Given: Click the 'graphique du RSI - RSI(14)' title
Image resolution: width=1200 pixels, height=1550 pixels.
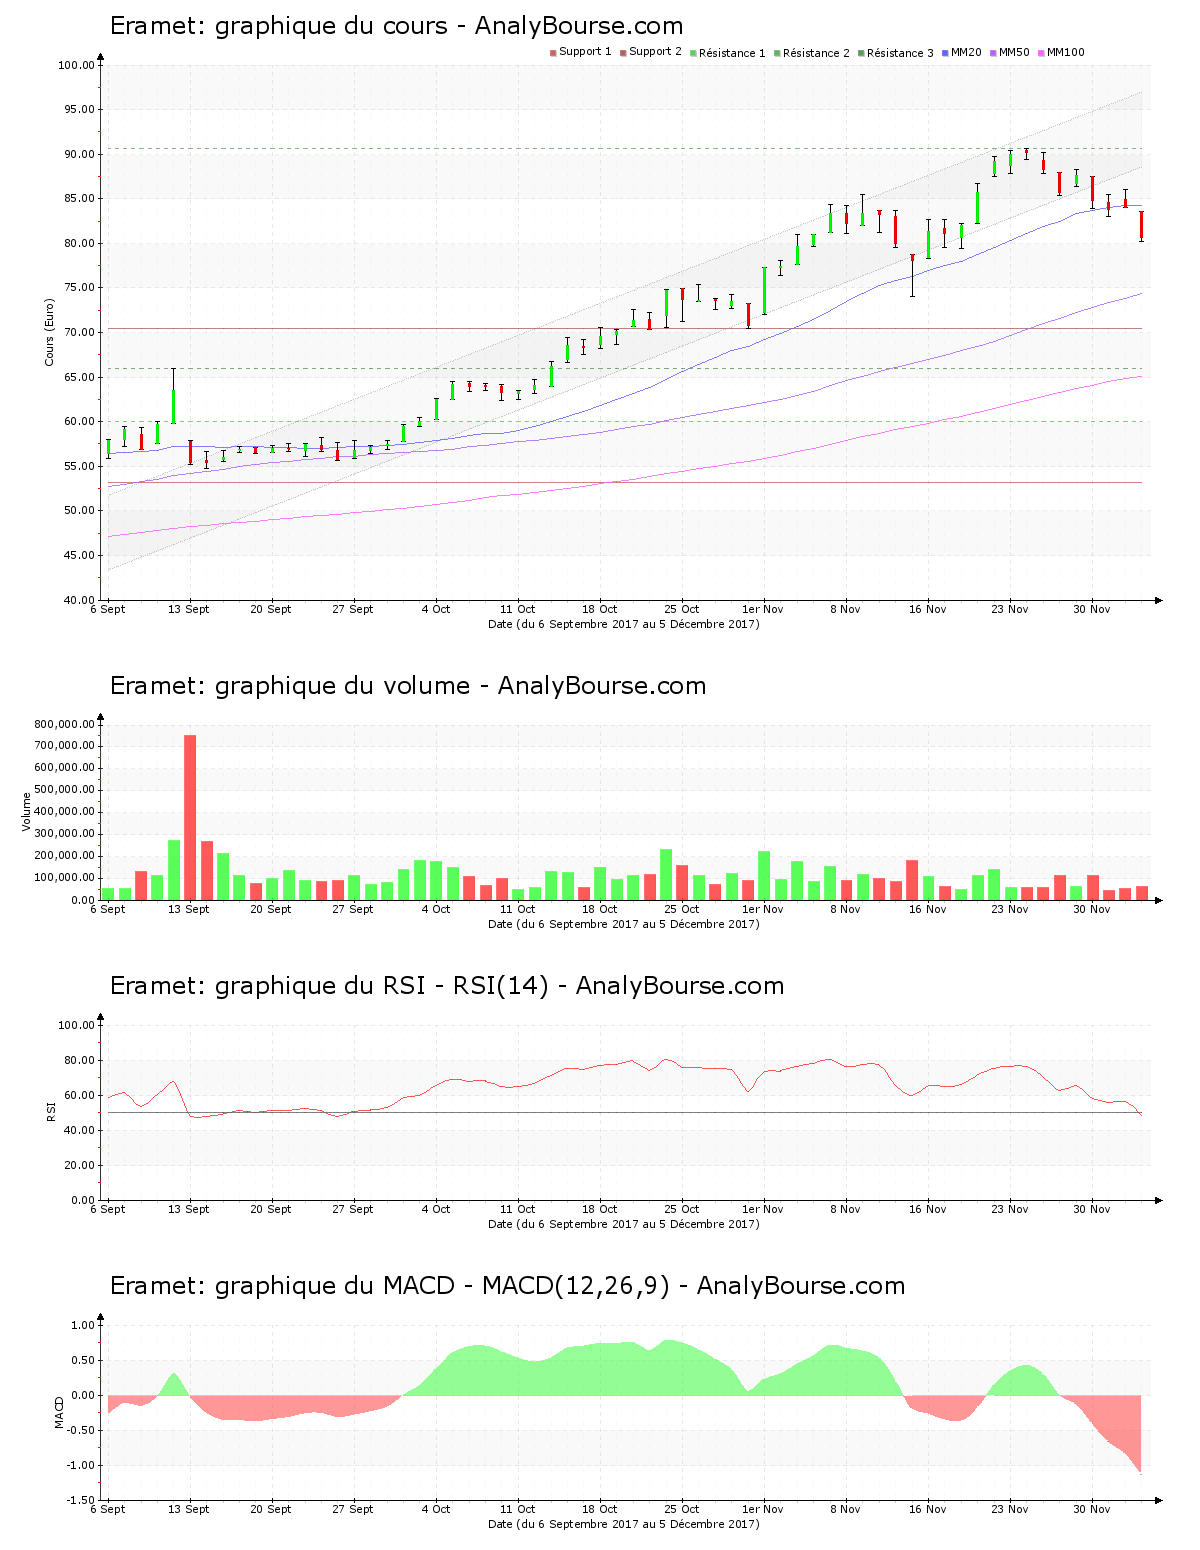Looking at the screenshot, I should (x=382, y=986).
